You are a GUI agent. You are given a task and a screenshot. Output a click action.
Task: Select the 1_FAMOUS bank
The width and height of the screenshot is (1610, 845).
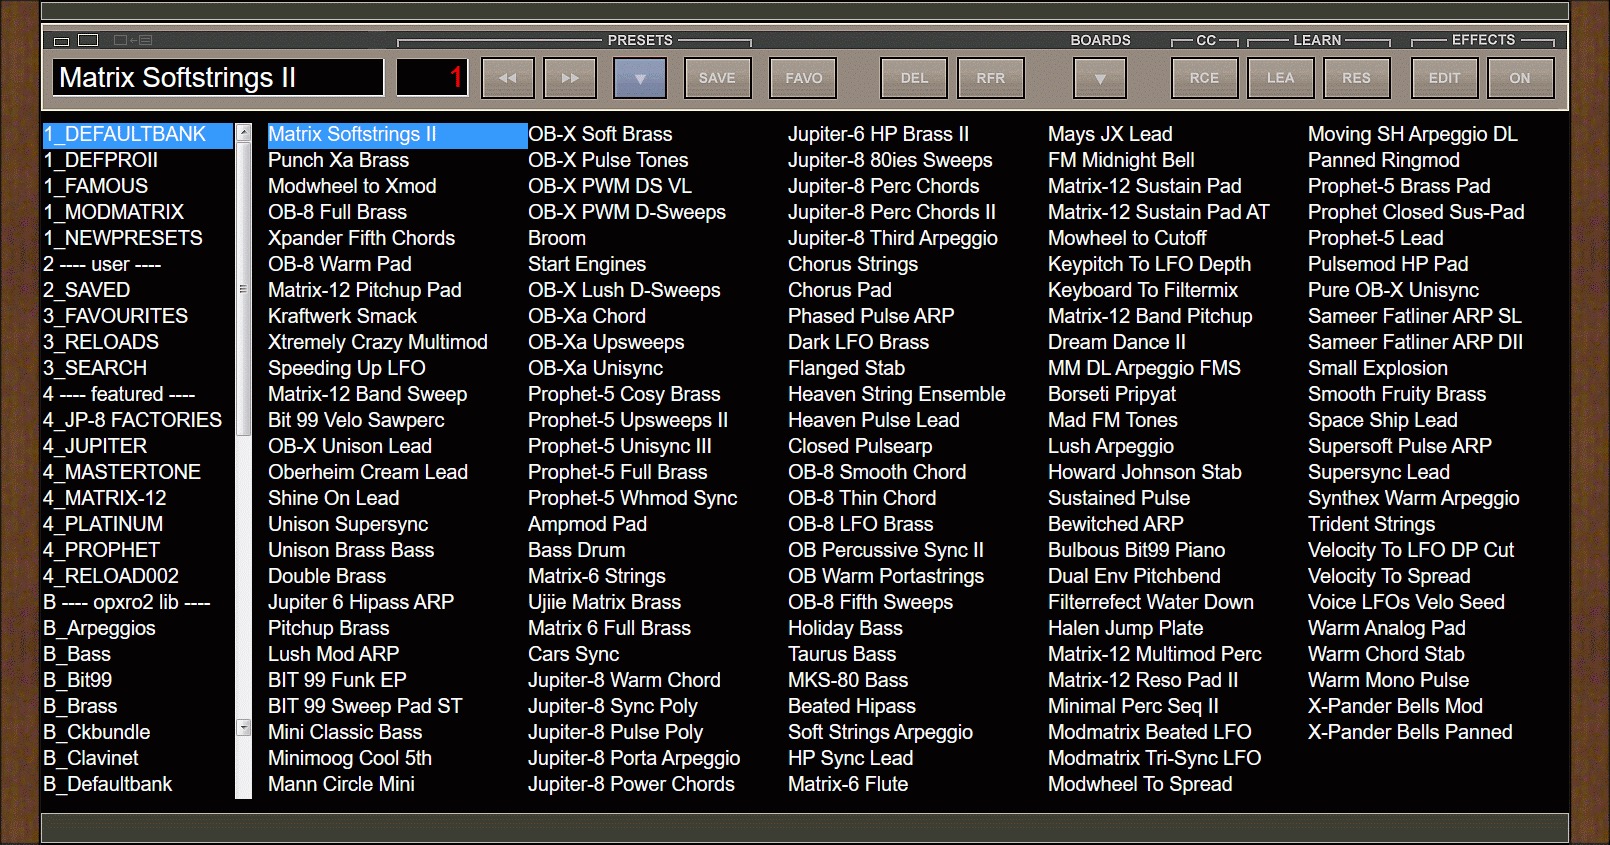pyautogui.click(x=96, y=186)
